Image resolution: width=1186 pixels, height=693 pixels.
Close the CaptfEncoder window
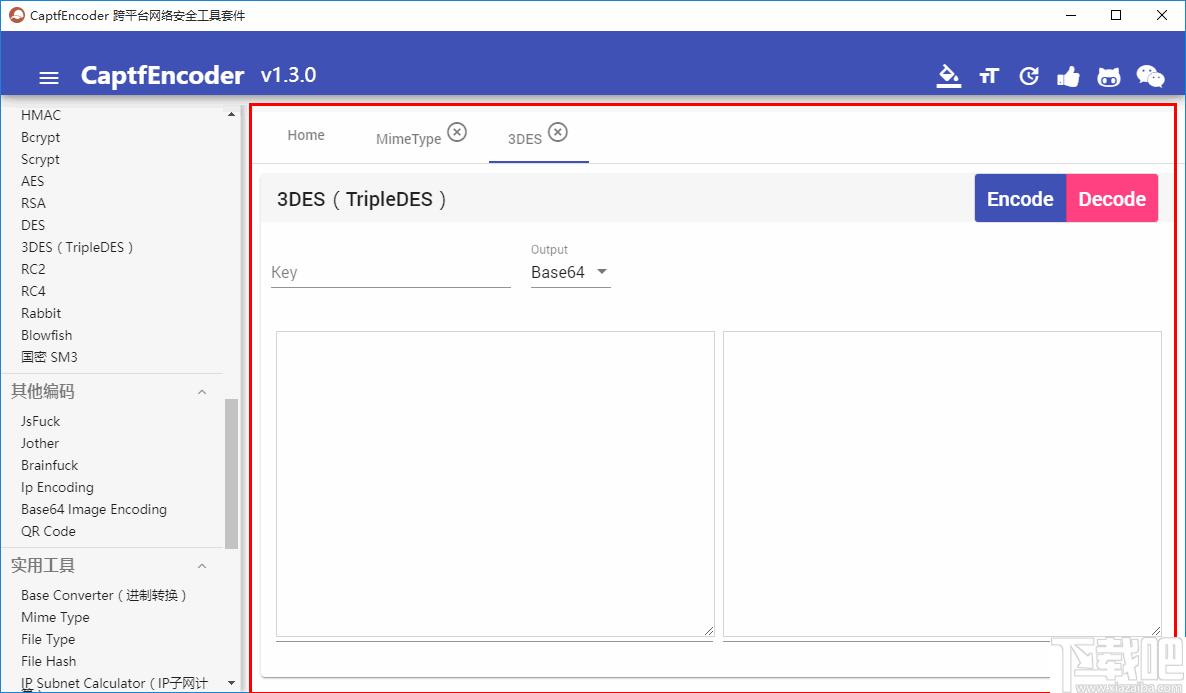point(1162,15)
